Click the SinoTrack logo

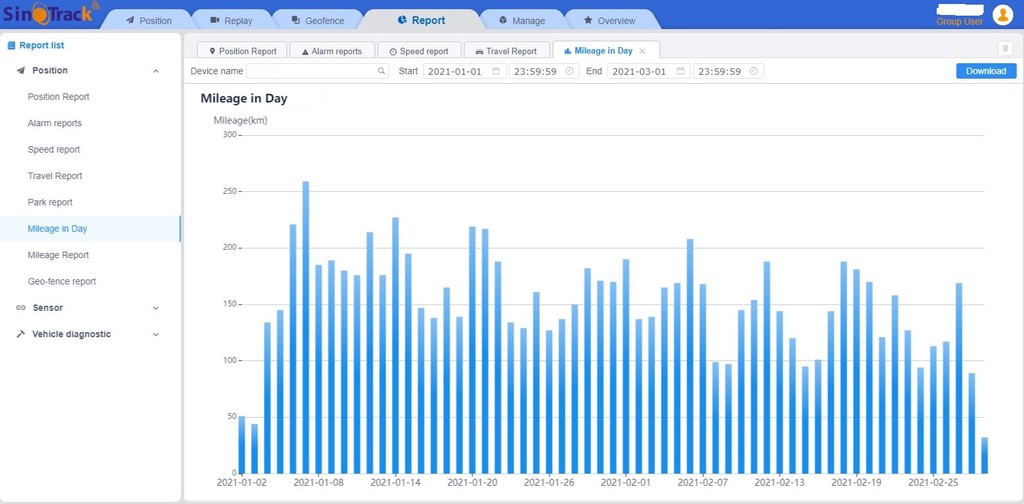[x=48, y=14]
